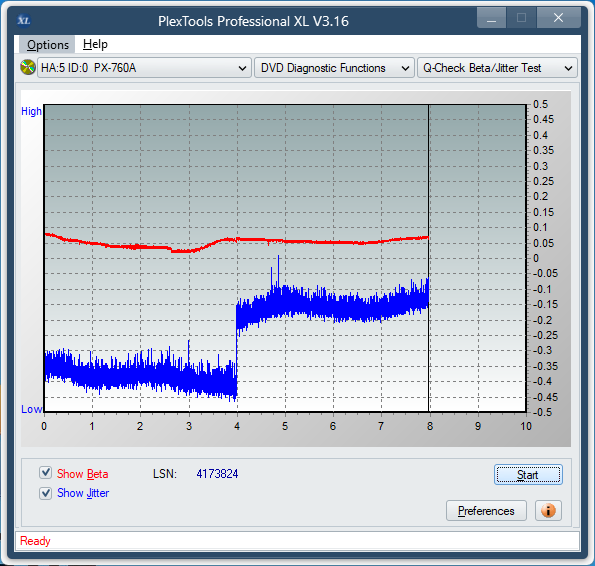Expand the Q-Check Beta/Jitter Test dropdown

click(x=497, y=68)
